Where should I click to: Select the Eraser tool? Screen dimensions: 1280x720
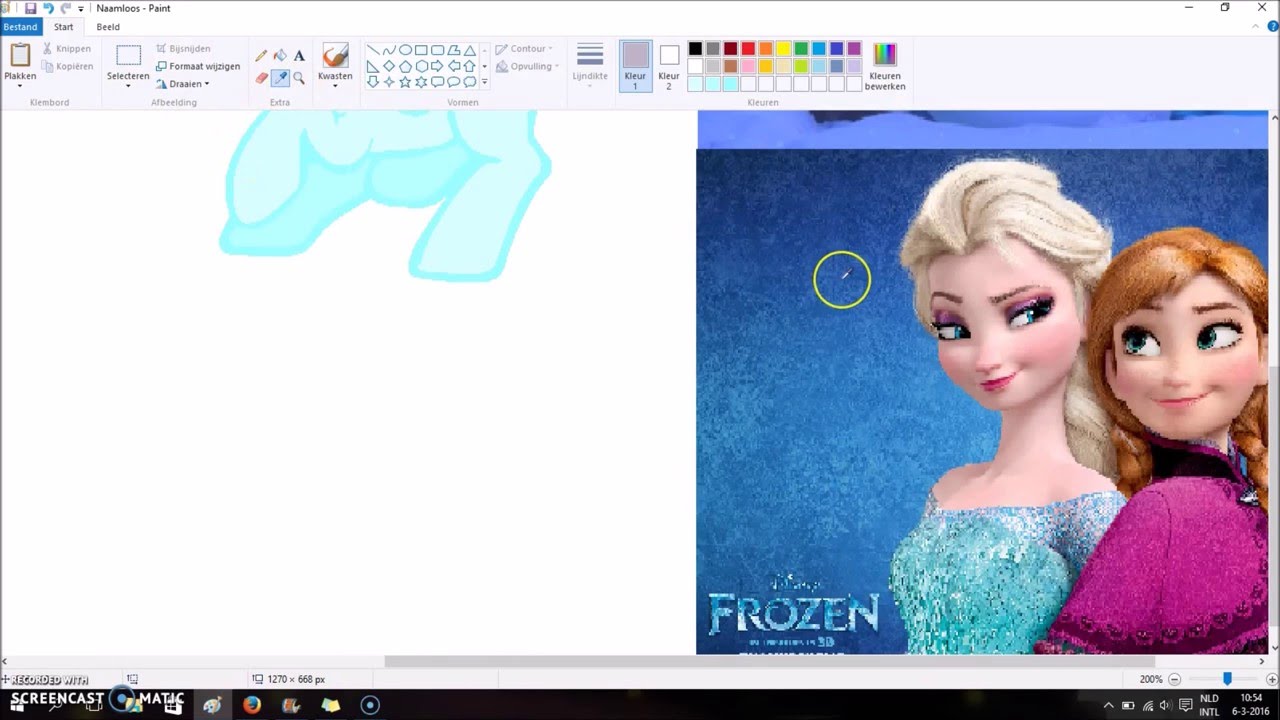coord(261,77)
